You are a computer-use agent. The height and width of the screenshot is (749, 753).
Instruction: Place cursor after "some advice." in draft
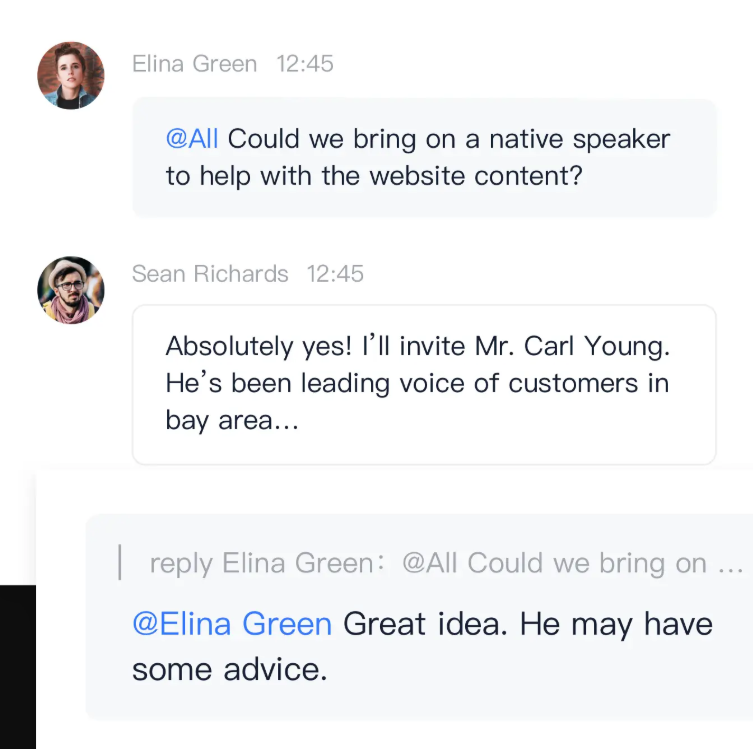pos(329,670)
